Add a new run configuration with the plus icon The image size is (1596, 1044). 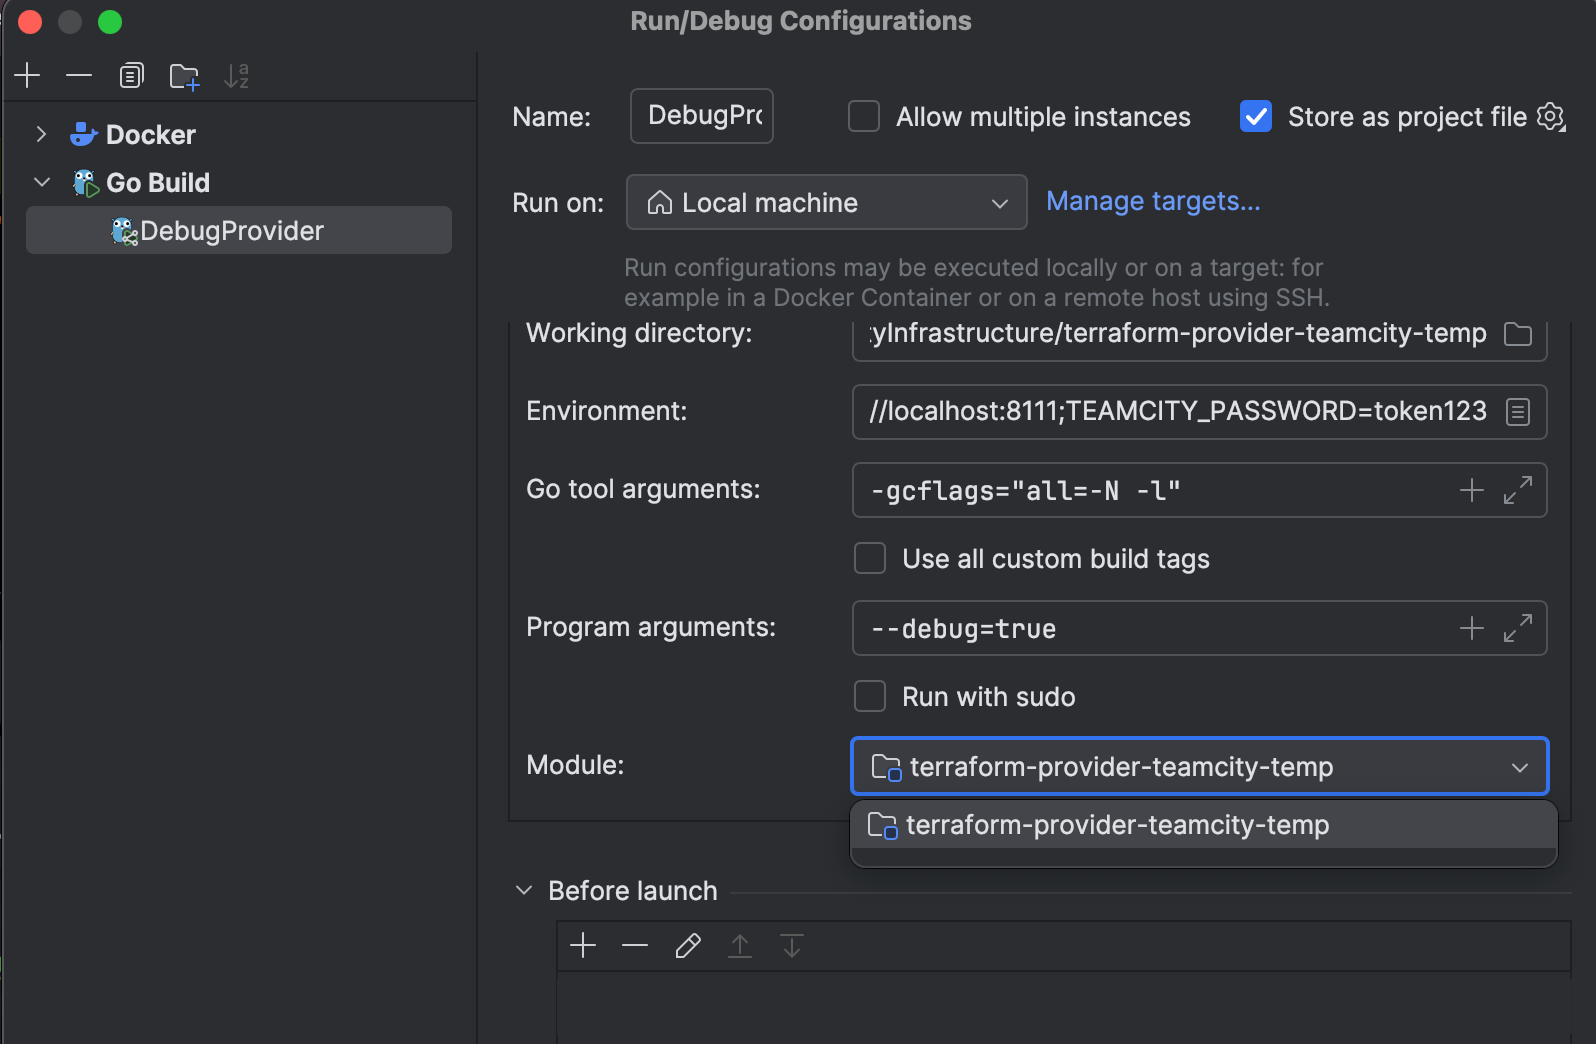point(27,76)
